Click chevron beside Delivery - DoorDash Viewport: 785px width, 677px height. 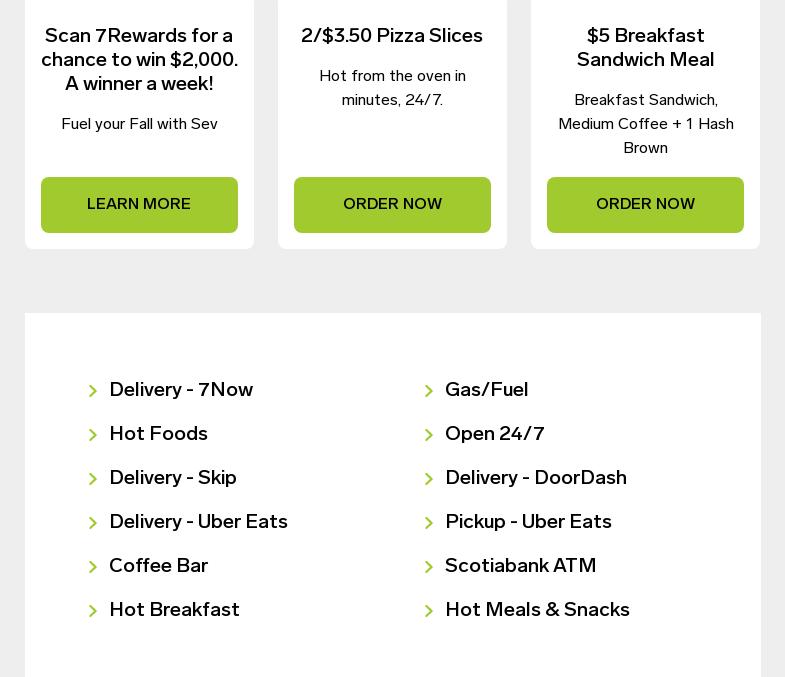(x=429, y=479)
